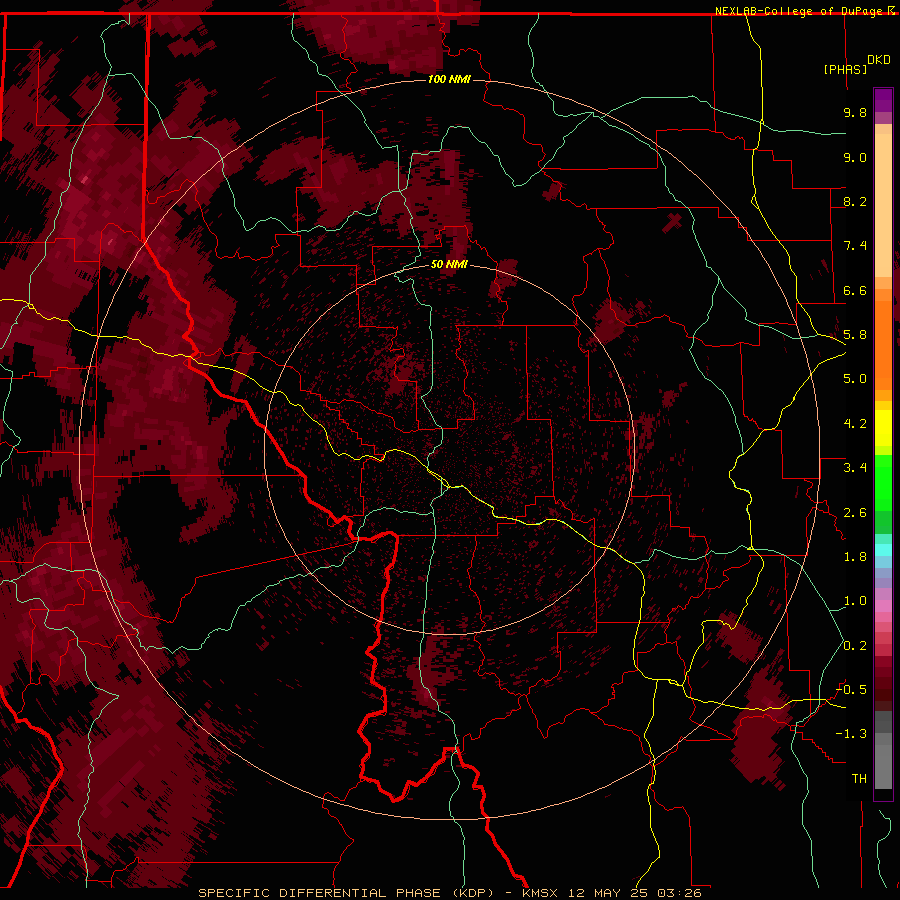Click the 6.6 scale value

pos(855,290)
